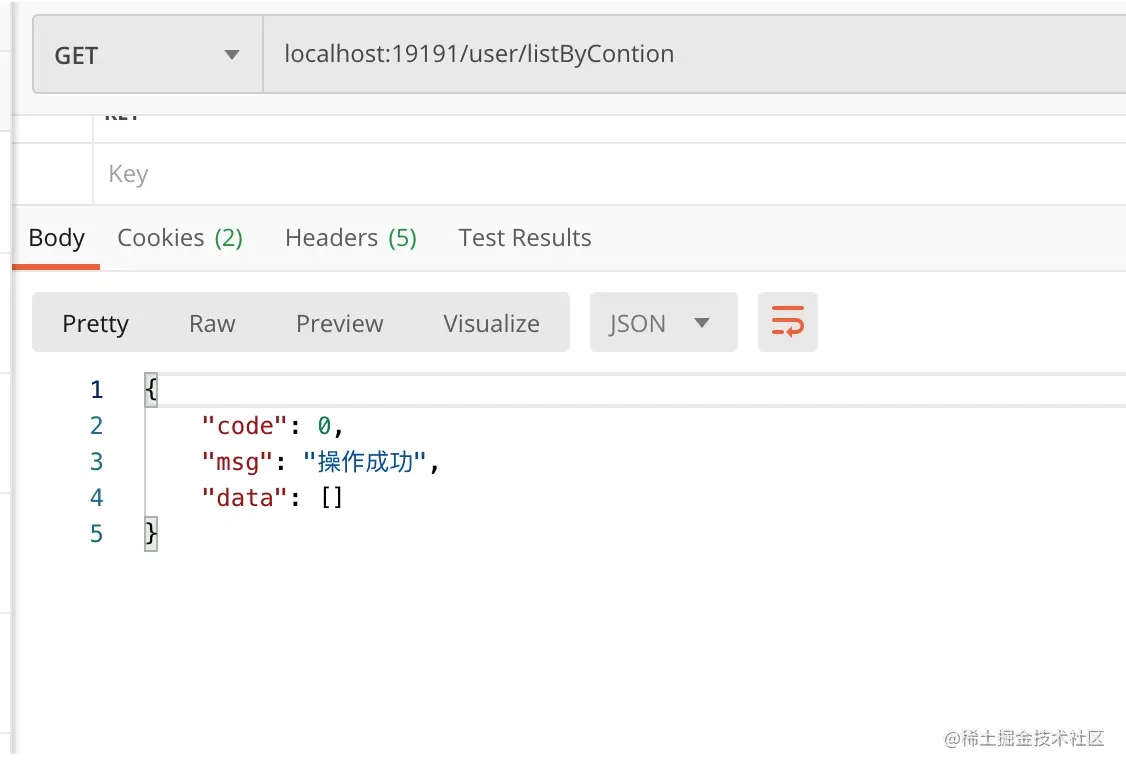Select the Visualize view mode
The width and height of the screenshot is (1126, 770).
pos(491,323)
